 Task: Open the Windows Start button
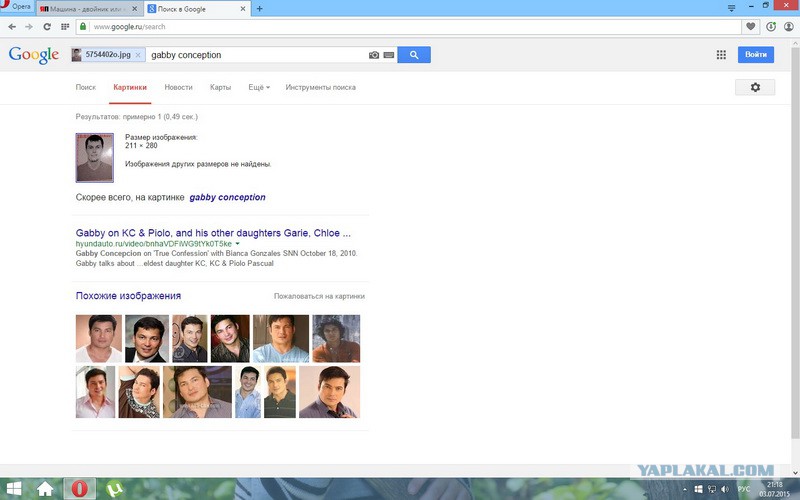(14, 489)
